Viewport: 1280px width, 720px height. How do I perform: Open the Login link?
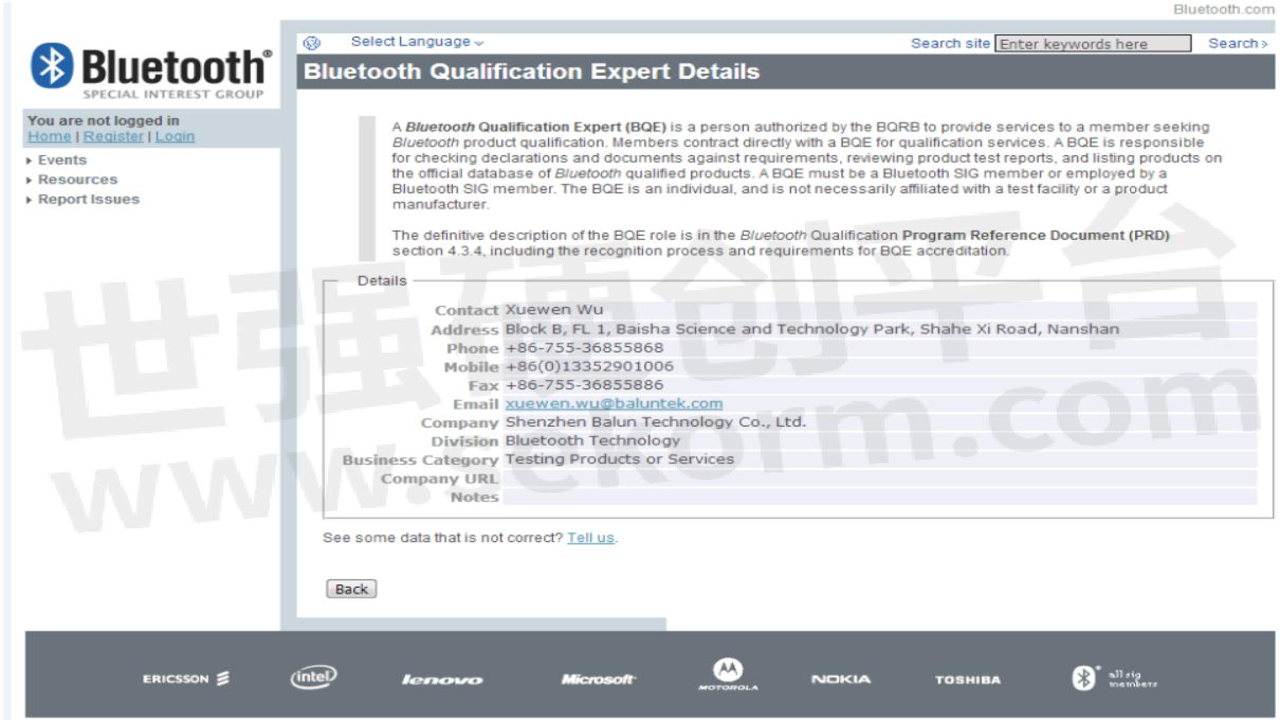pyautogui.click(x=175, y=136)
